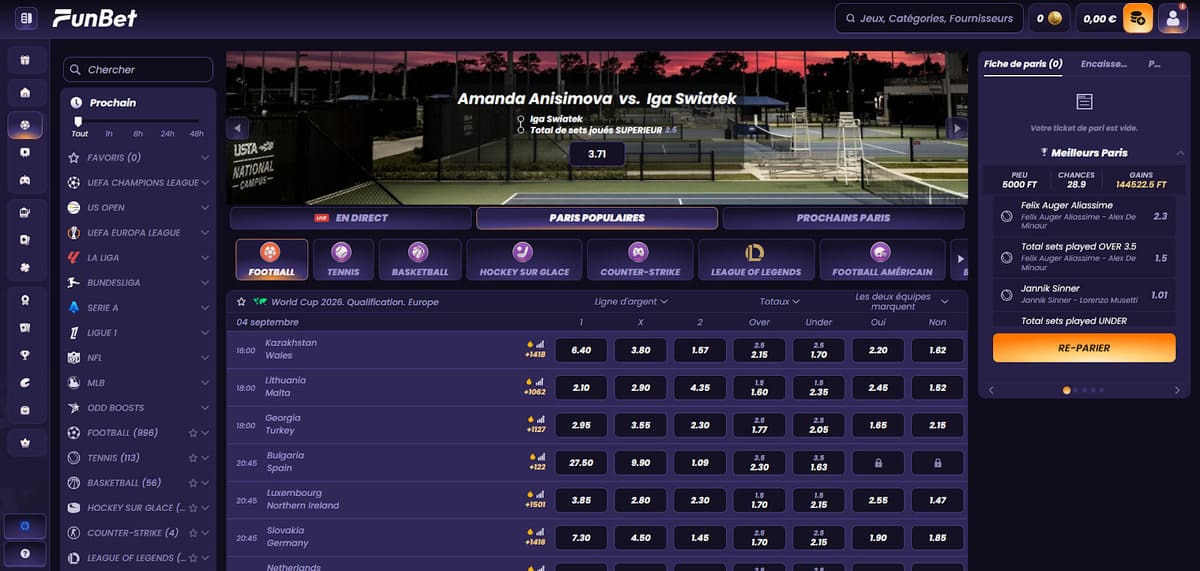Set the Prochain time filter to 48h
Viewport: 1200px width, 571px height.
point(196,133)
